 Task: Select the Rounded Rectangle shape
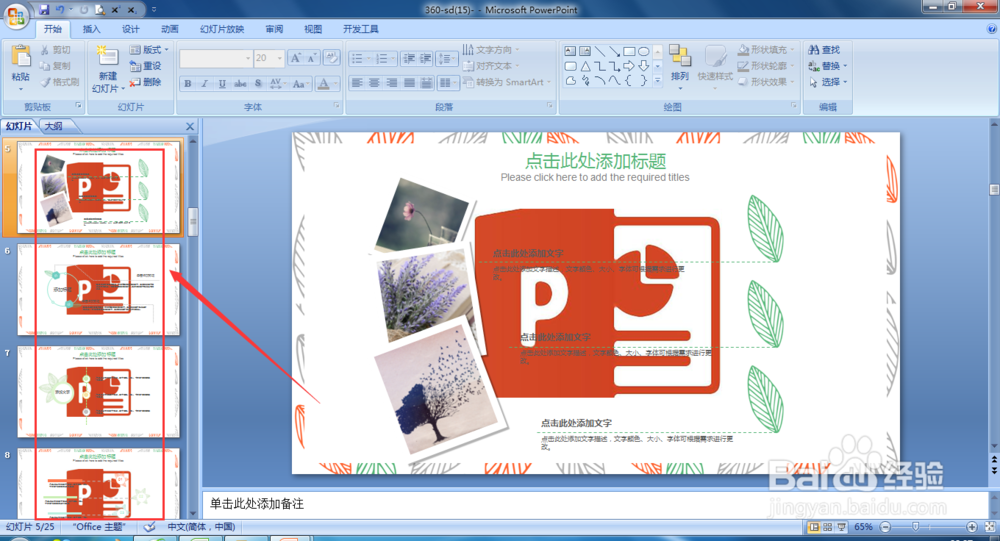570,66
